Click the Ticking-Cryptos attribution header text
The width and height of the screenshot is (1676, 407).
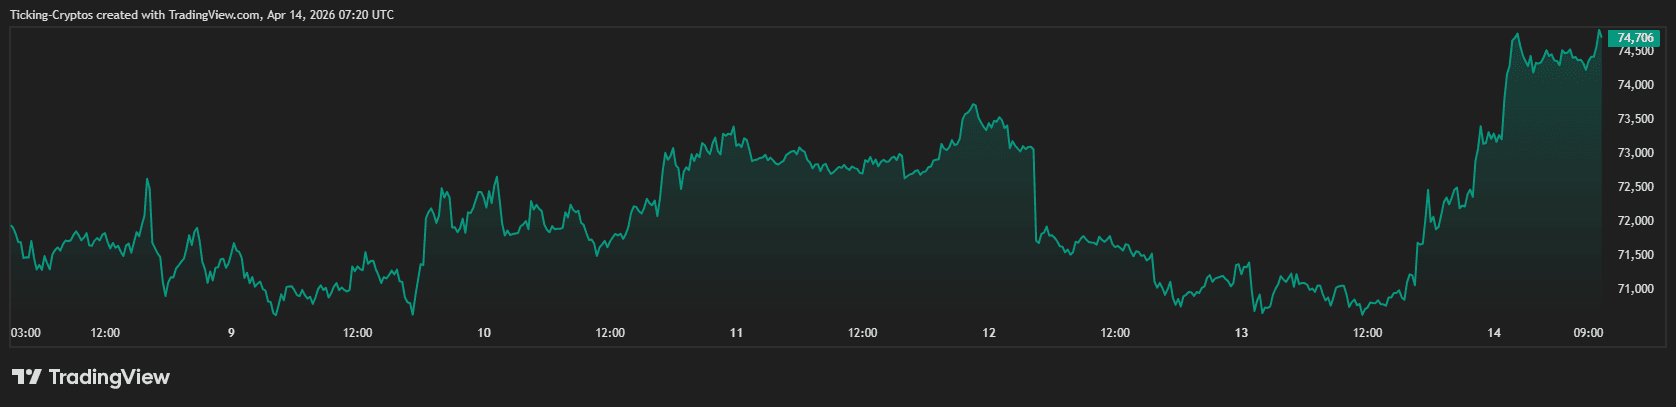[x=201, y=15]
